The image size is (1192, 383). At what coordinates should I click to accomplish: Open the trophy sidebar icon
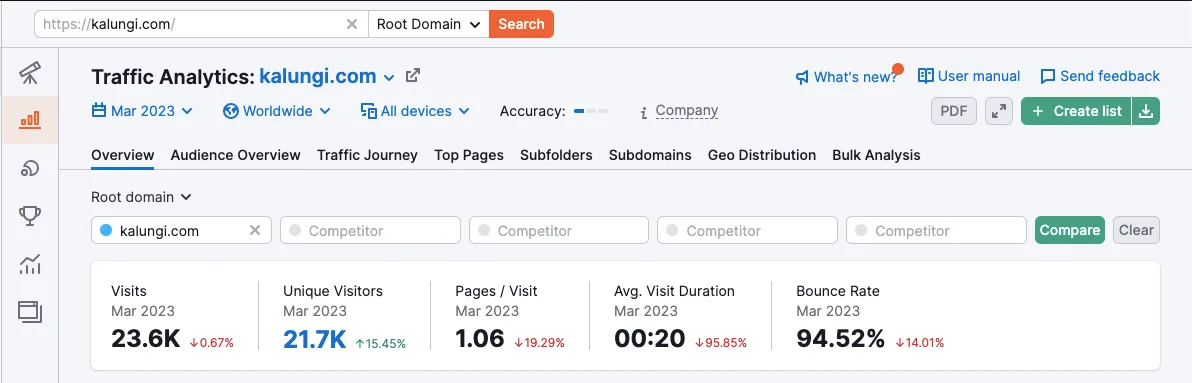30,217
